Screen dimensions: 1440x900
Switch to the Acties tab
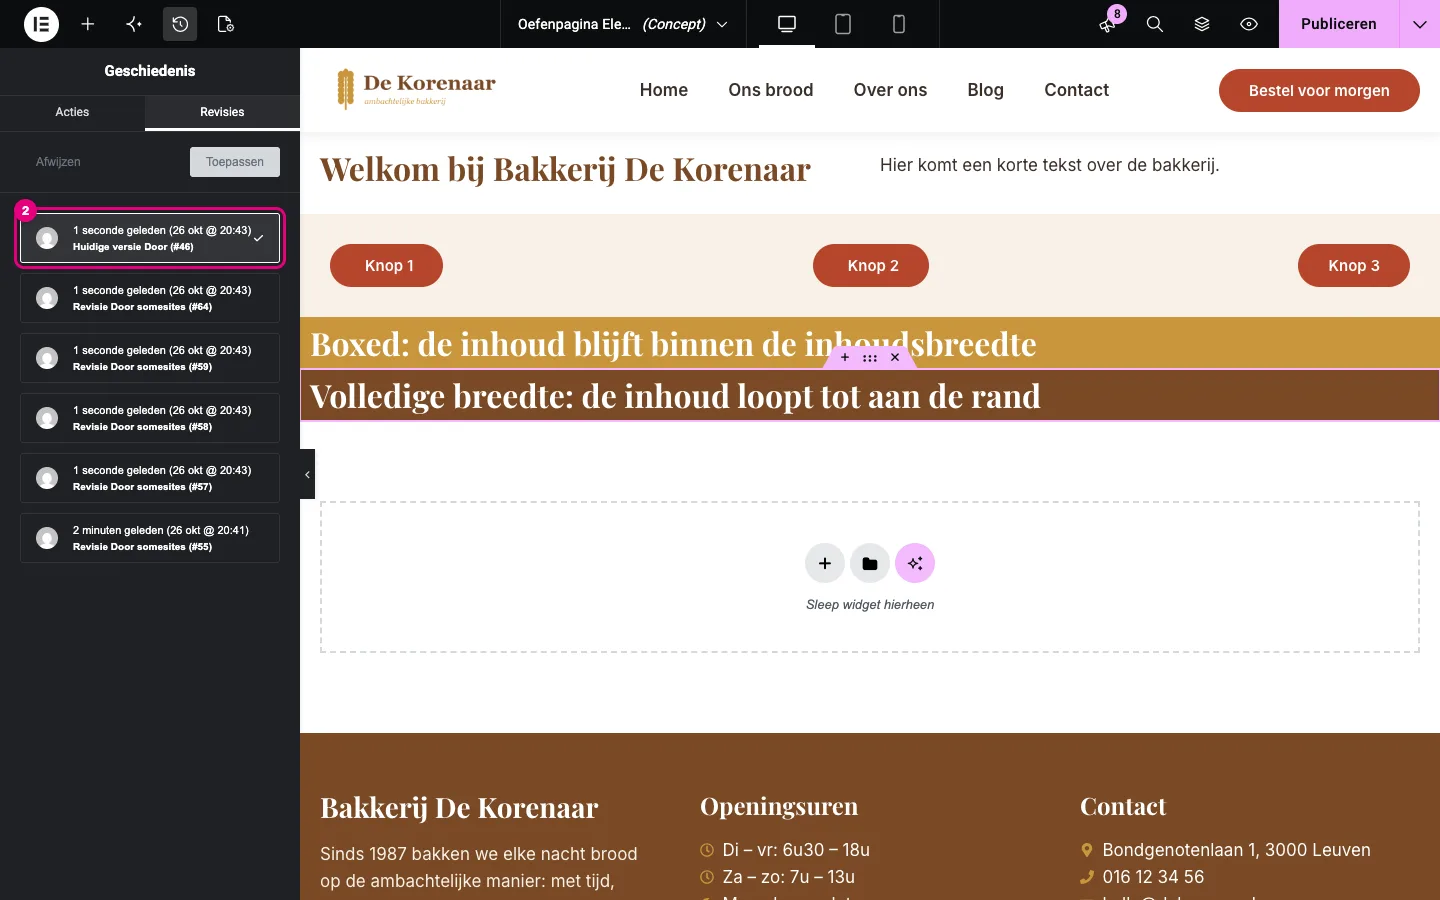pyautogui.click(x=72, y=112)
